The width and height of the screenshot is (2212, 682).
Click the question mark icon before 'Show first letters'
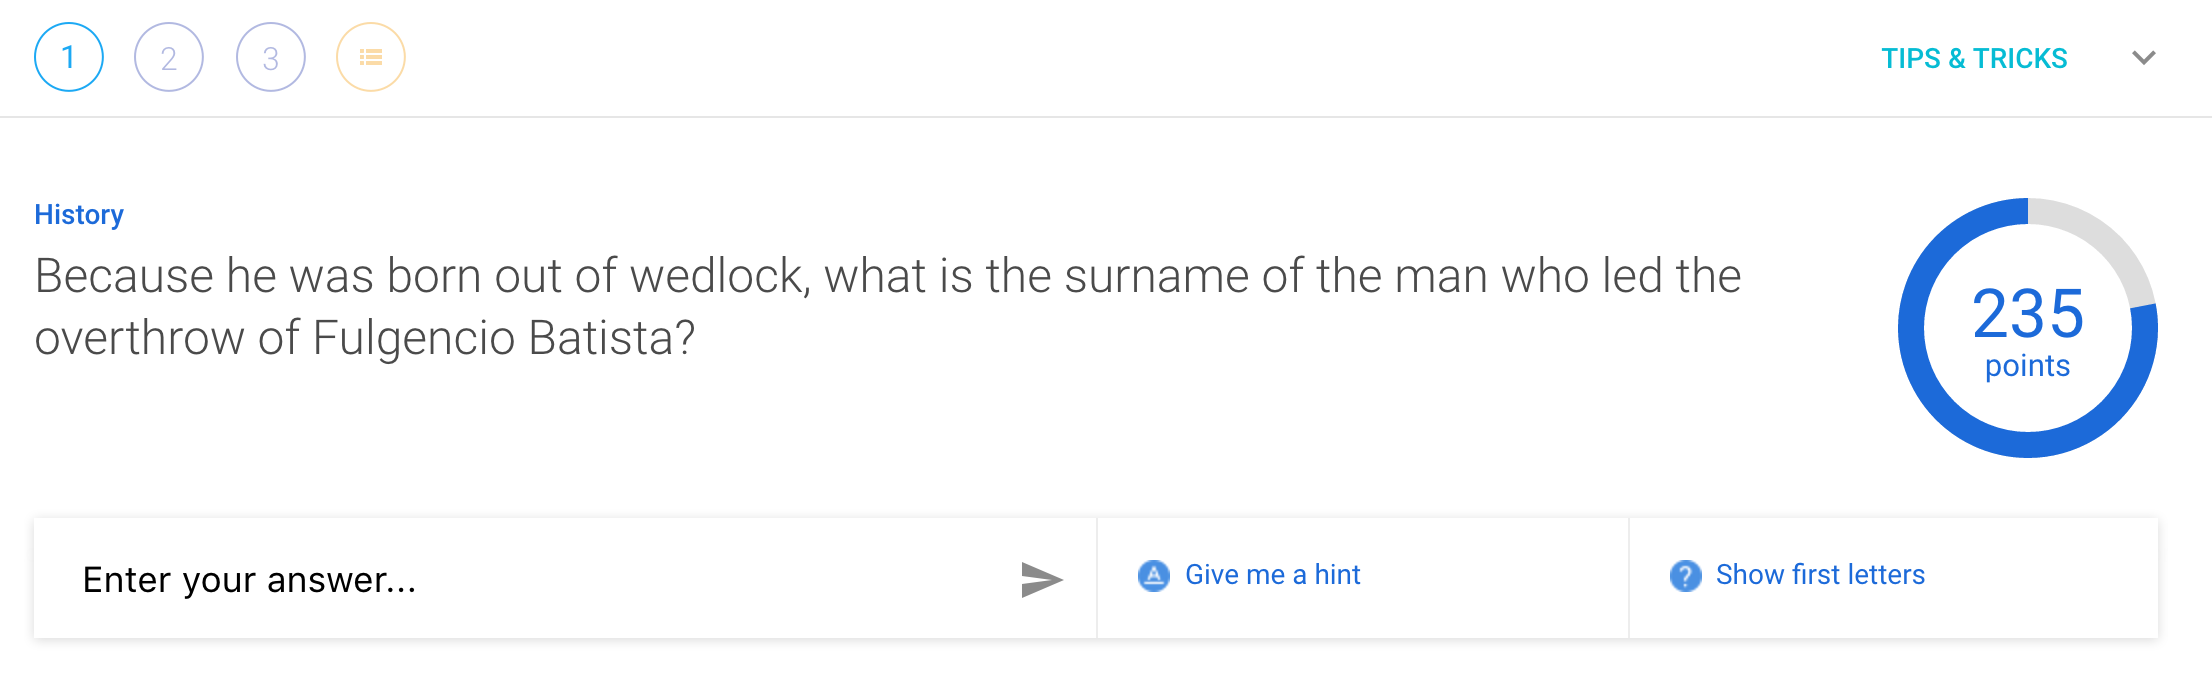click(x=1686, y=576)
